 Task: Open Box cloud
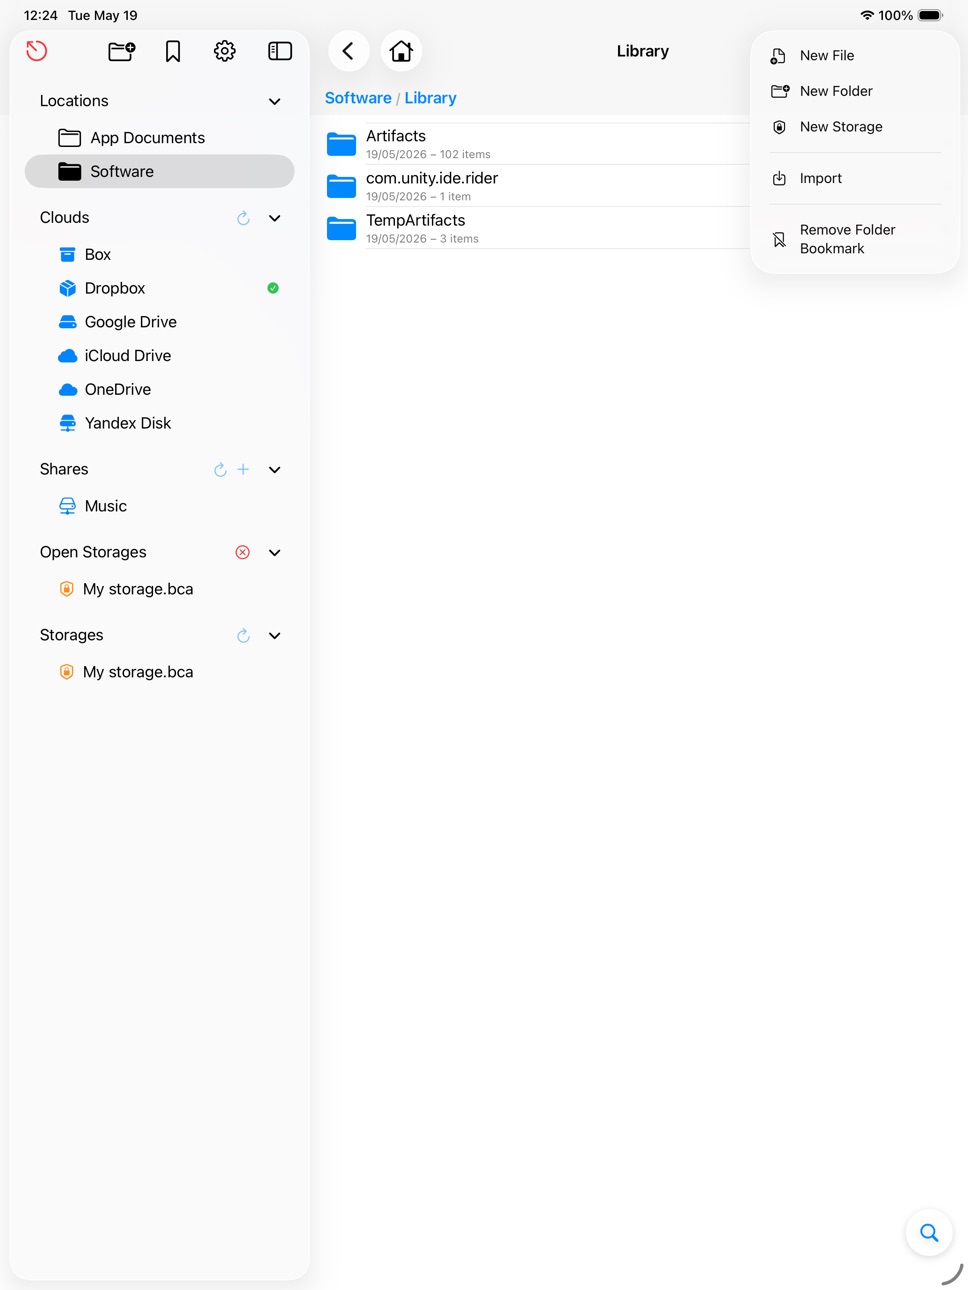pos(159,255)
